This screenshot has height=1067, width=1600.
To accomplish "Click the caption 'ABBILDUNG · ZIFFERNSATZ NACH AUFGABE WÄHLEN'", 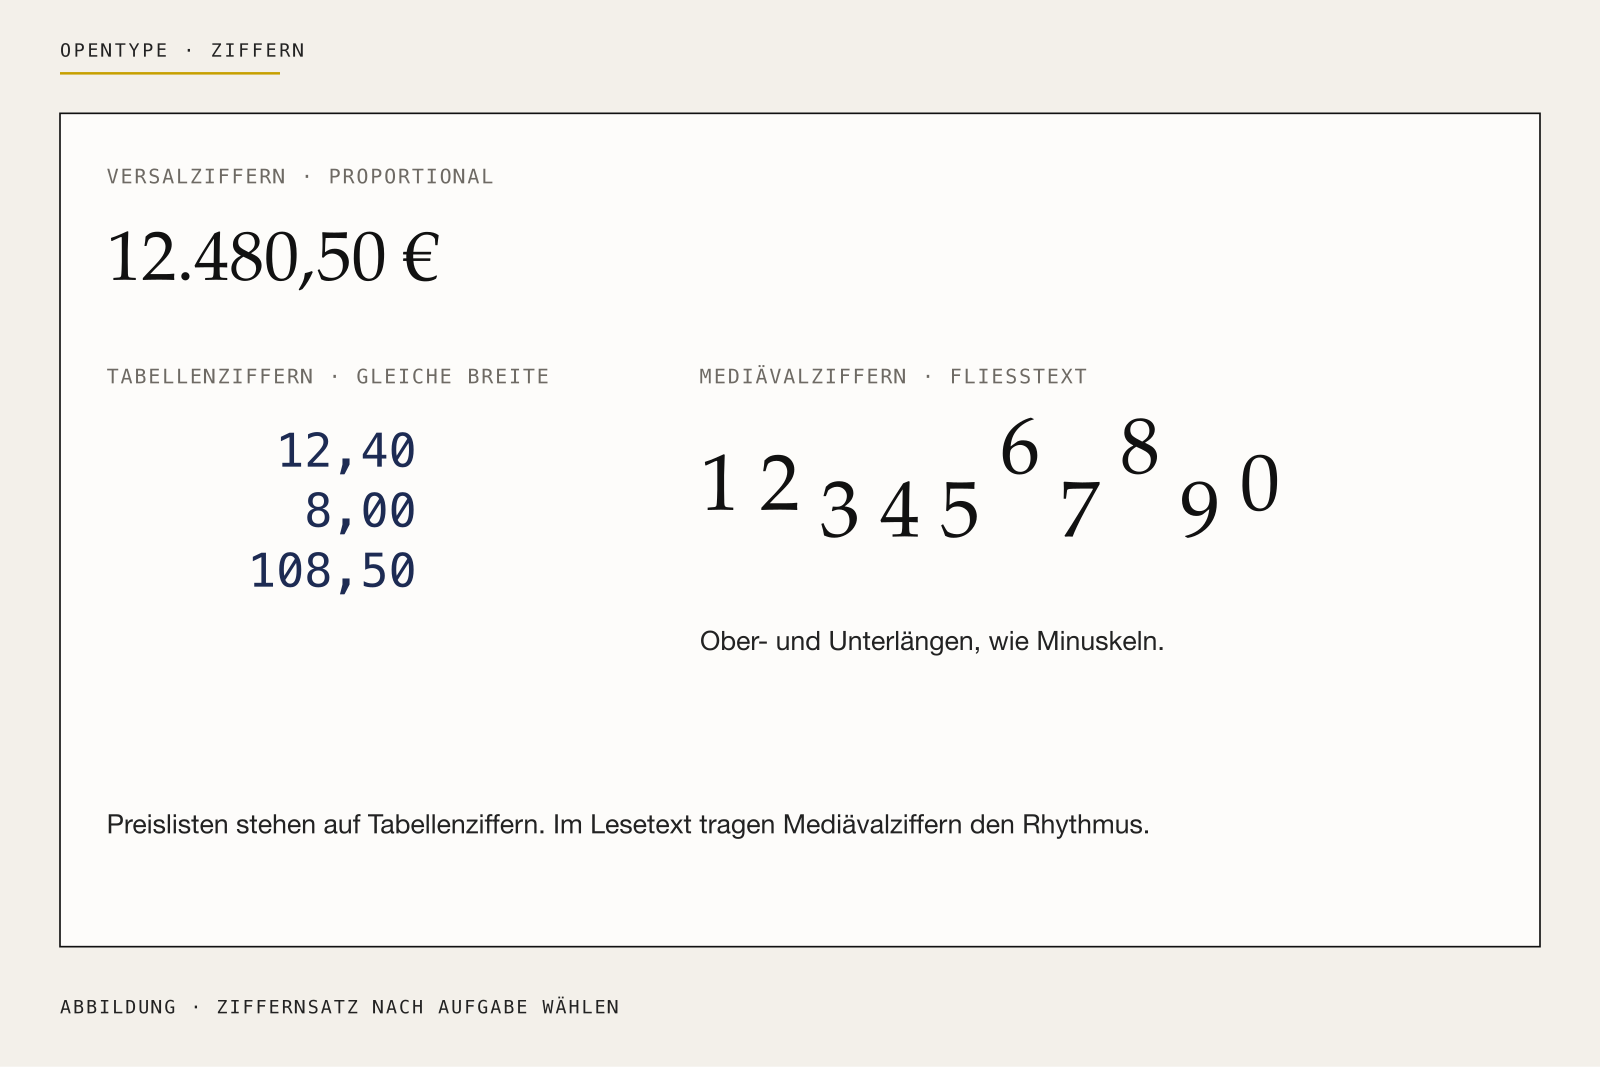I will tap(340, 1007).
